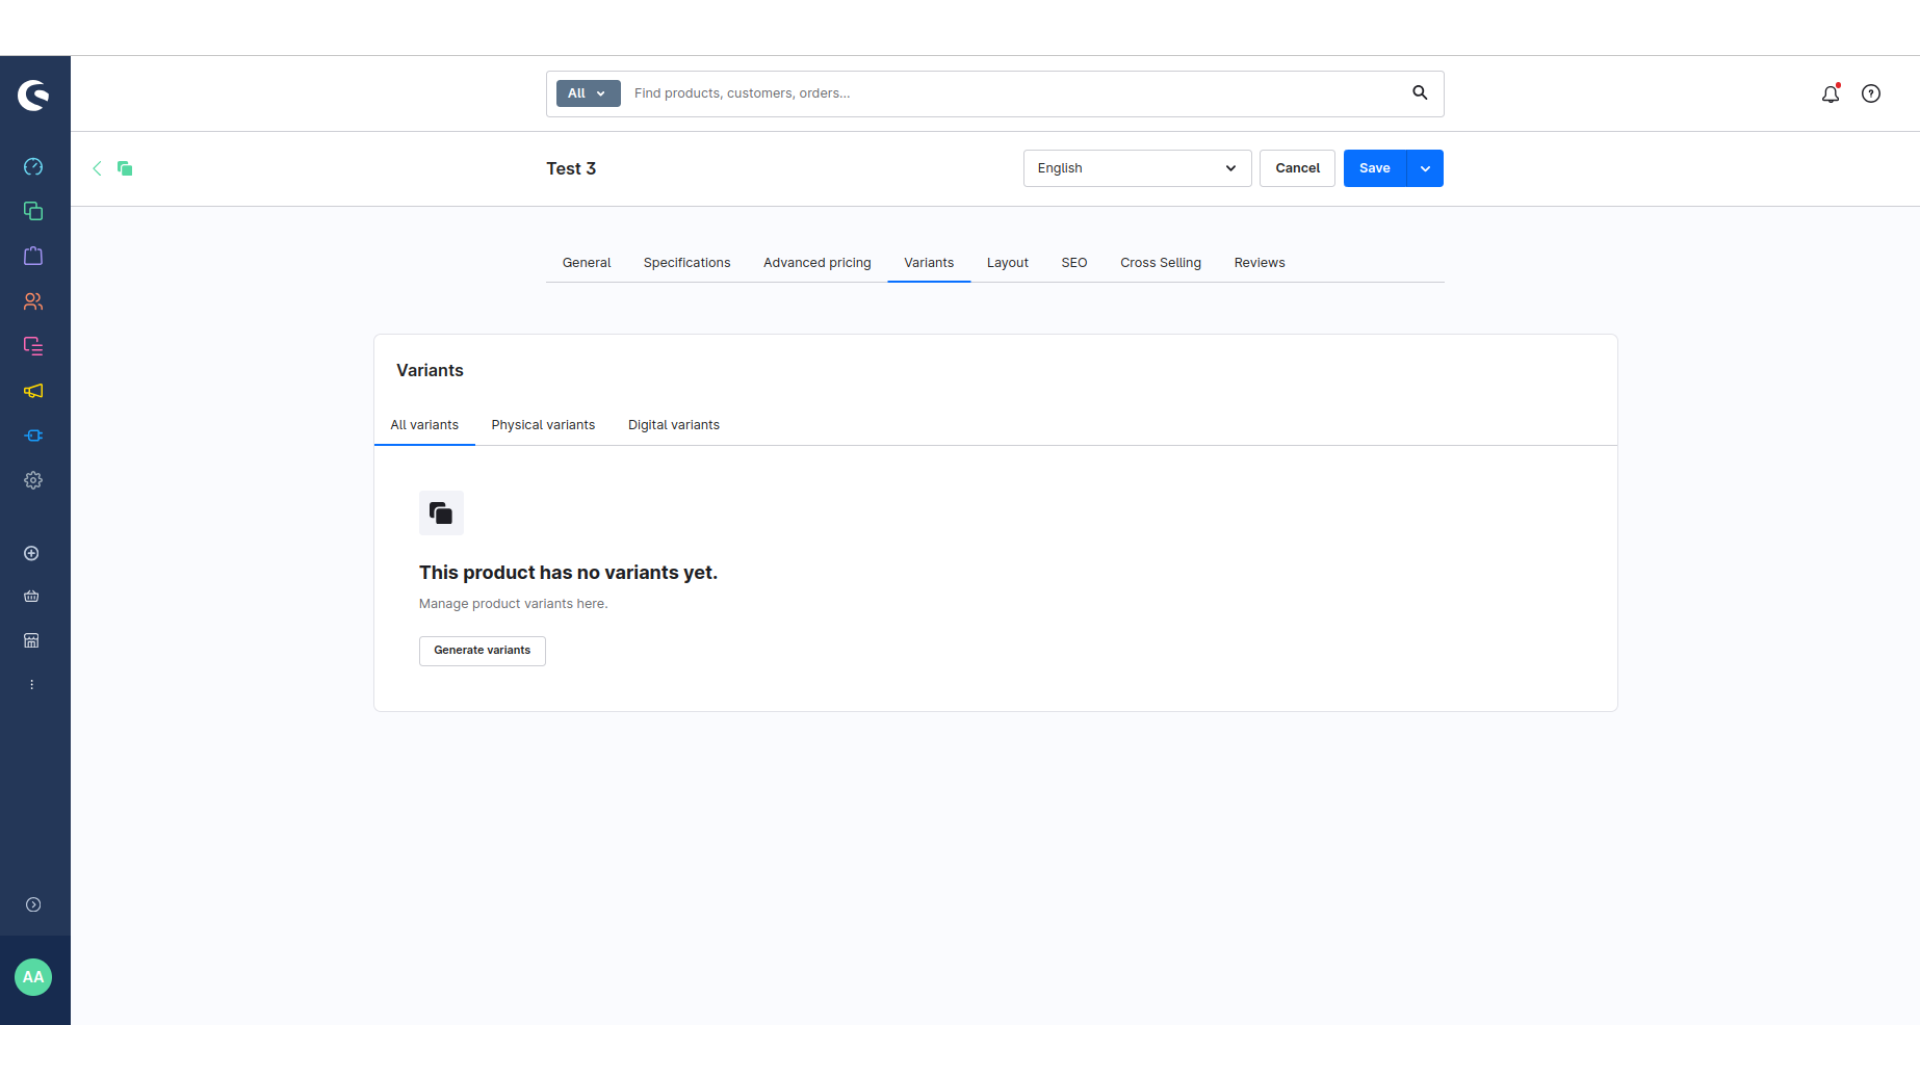Click the empty-state variants icon
This screenshot has height=1080, width=1920.
click(x=441, y=513)
